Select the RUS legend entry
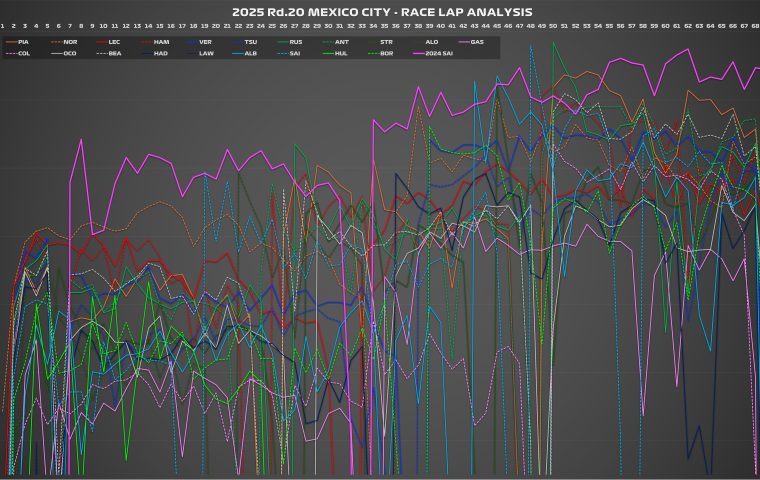Screen dimensions: 760x480 (295, 42)
